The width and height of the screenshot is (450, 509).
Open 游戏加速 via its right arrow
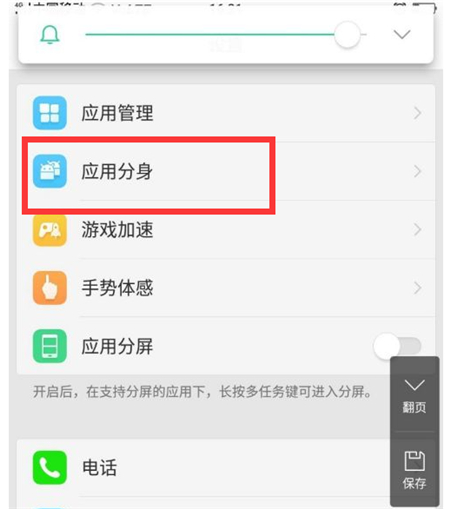[417, 230]
